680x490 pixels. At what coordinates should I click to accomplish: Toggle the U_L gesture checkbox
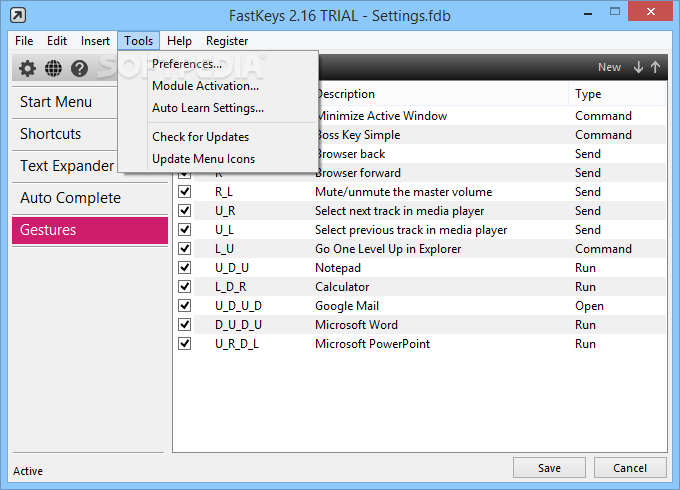tap(185, 229)
